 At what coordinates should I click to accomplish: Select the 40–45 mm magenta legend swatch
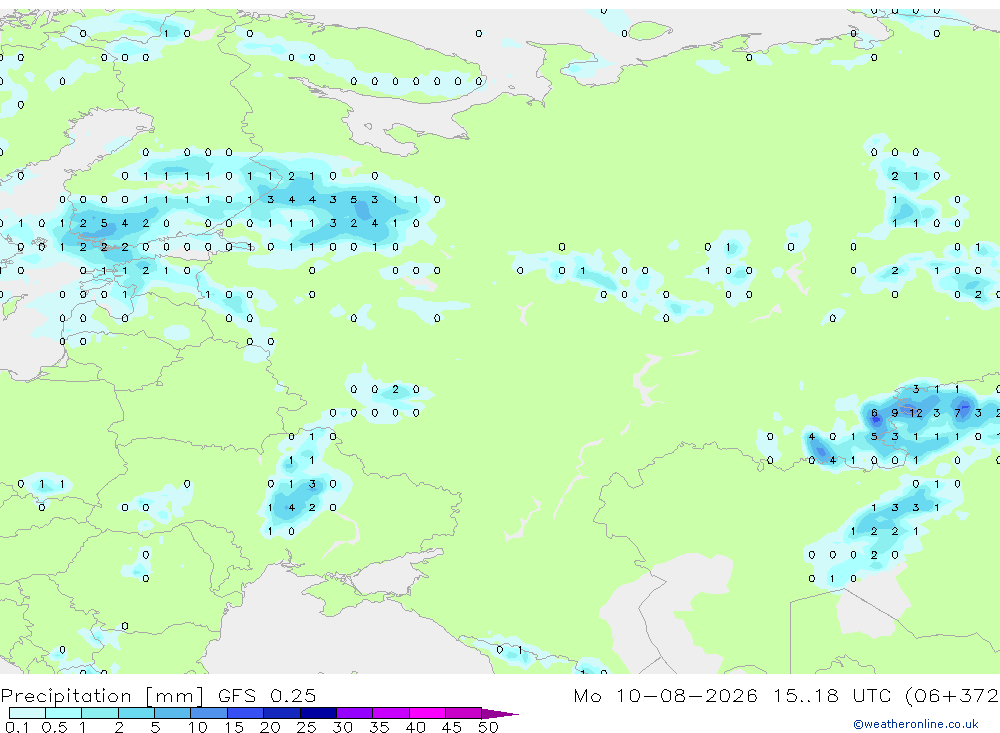click(427, 713)
